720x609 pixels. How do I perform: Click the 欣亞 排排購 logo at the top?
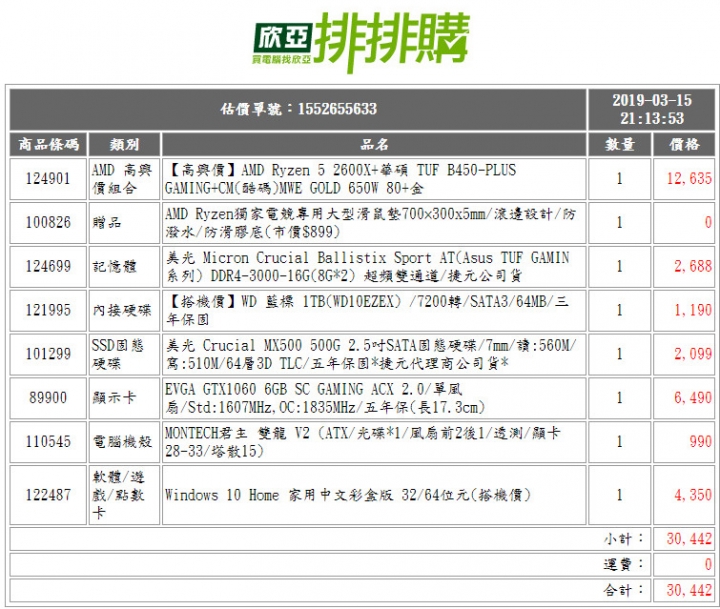point(361,41)
